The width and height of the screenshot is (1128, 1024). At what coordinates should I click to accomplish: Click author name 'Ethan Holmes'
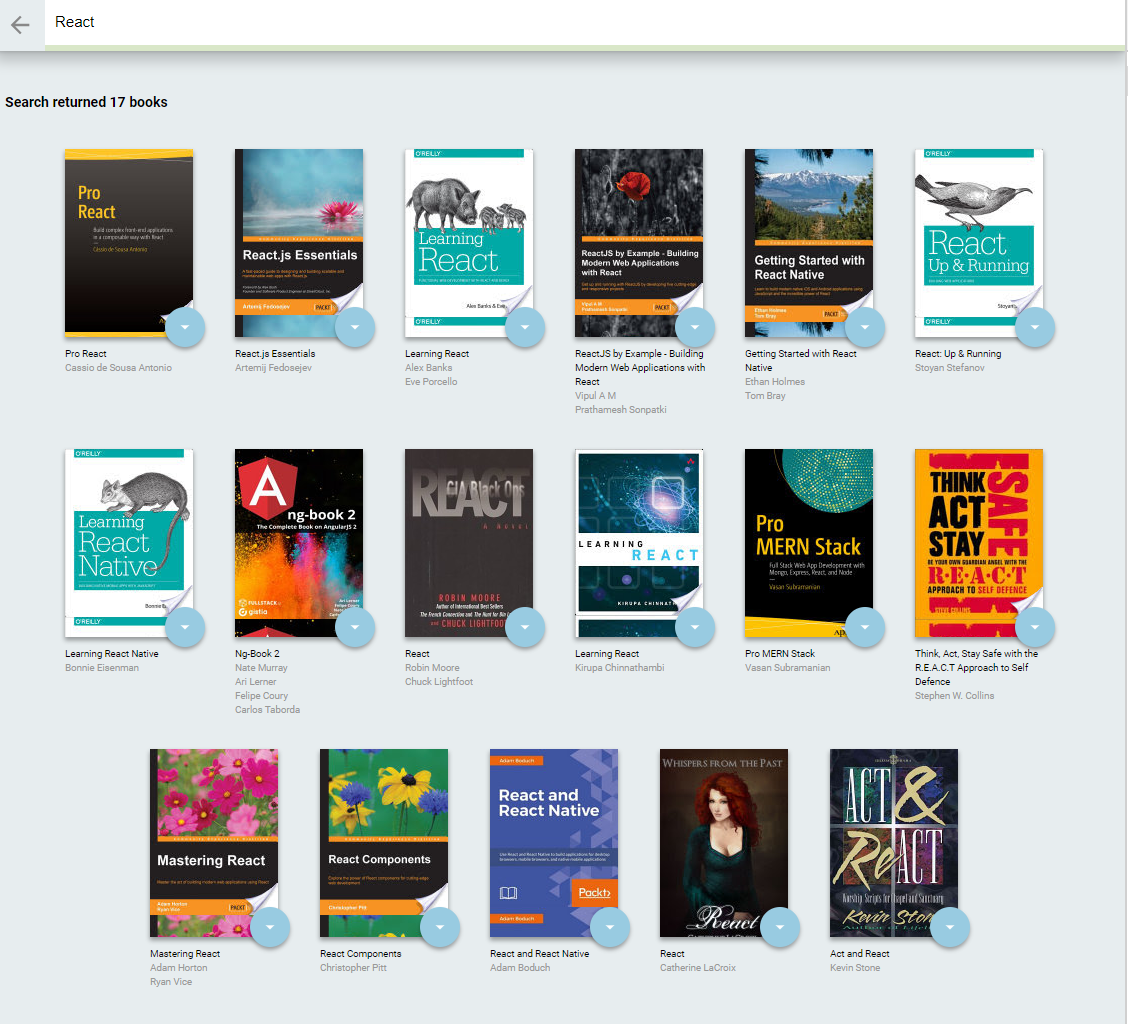(x=775, y=381)
